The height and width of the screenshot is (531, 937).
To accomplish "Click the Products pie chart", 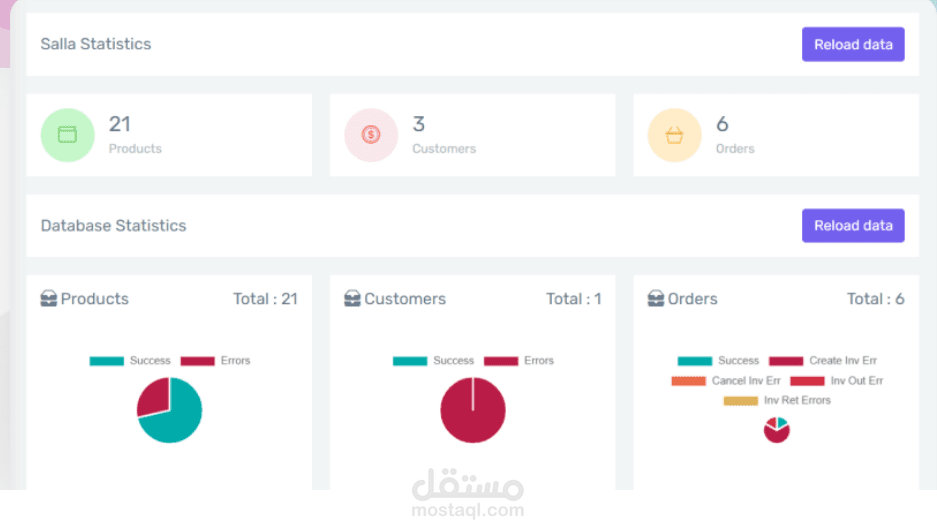I will [170, 410].
